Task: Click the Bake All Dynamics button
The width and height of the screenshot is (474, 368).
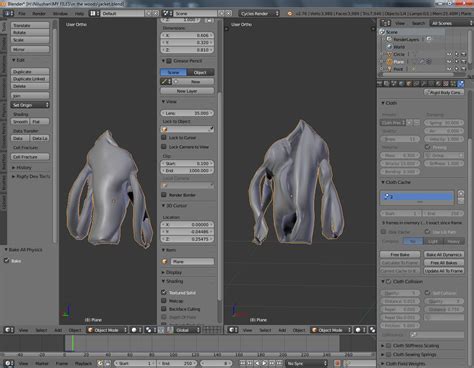Action: coord(444,254)
